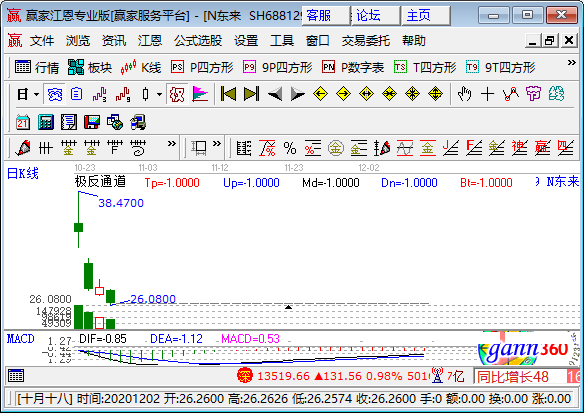This screenshot has width=584, height=413.
Task: Open the 江恩 menu
Action: click(150, 40)
